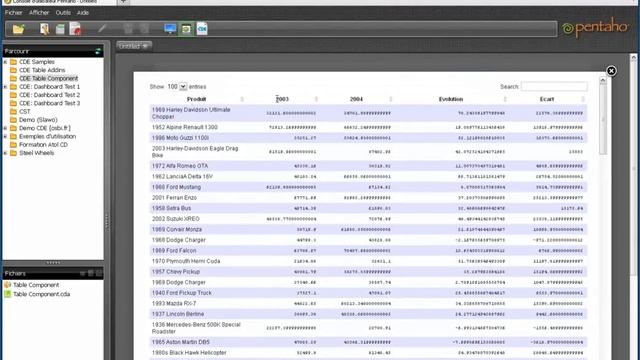This screenshot has width=640, height=360.
Task: Click the pencil edit toolbar icon
Action: coord(102,29)
